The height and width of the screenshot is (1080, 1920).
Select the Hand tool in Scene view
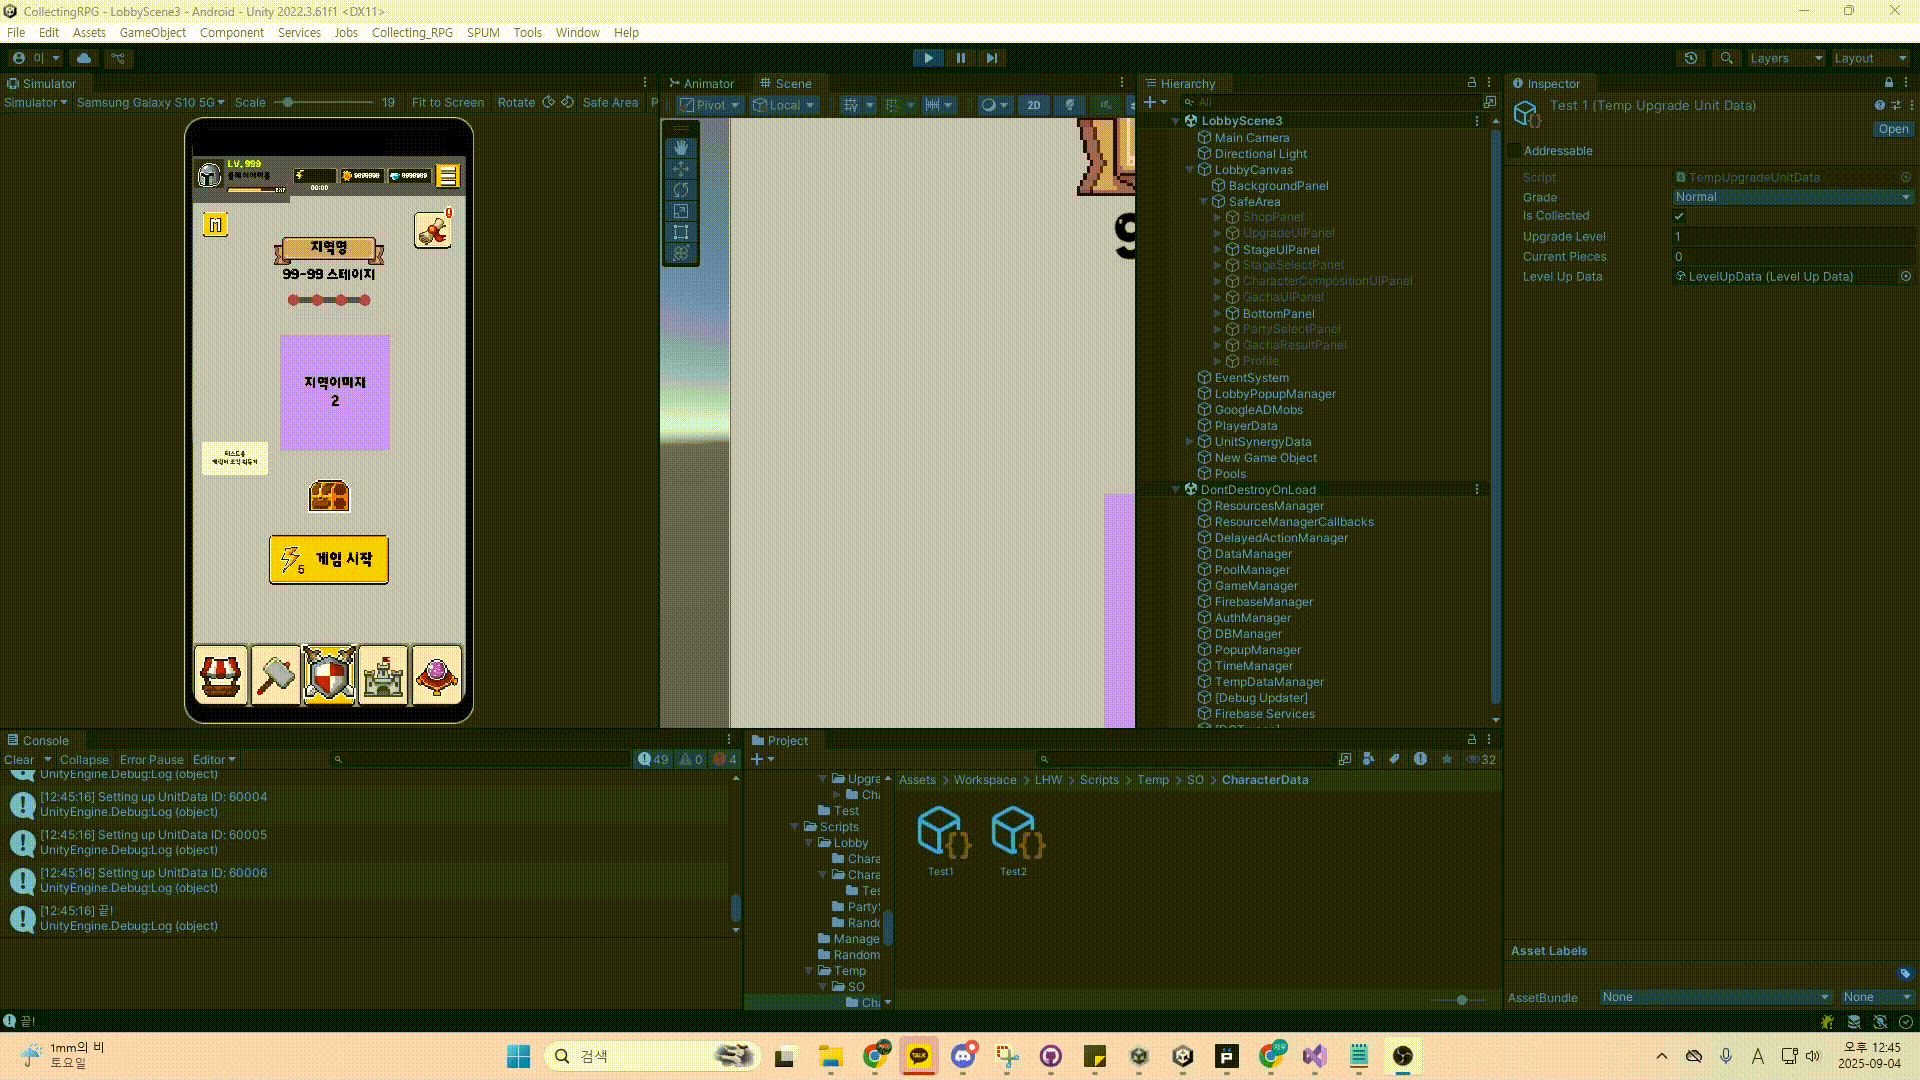tap(681, 148)
